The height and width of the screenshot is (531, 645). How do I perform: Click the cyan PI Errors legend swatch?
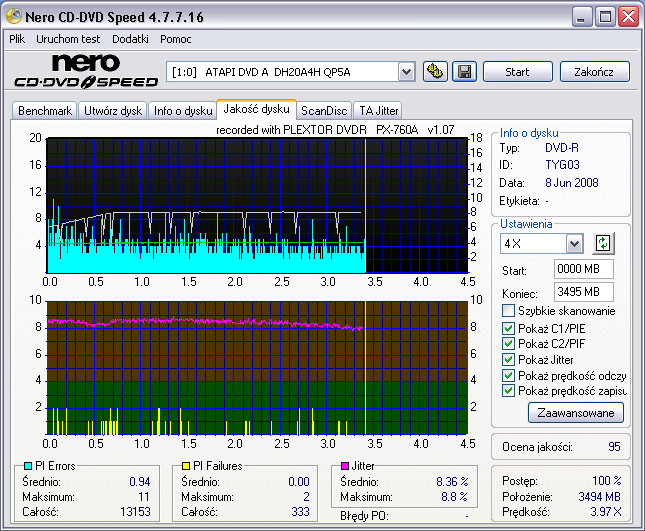28,466
